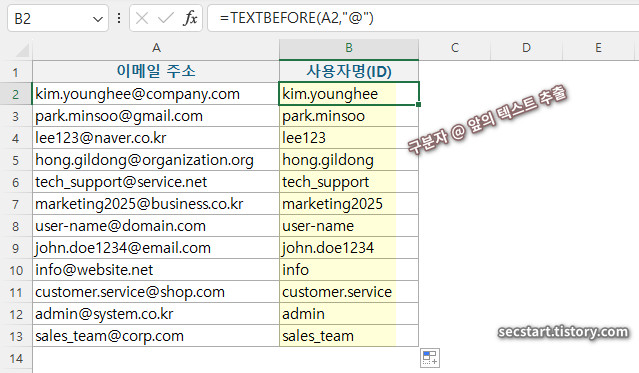639x373 pixels.
Task: Select cell sales_team@corp.com
Action: (156, 336)
